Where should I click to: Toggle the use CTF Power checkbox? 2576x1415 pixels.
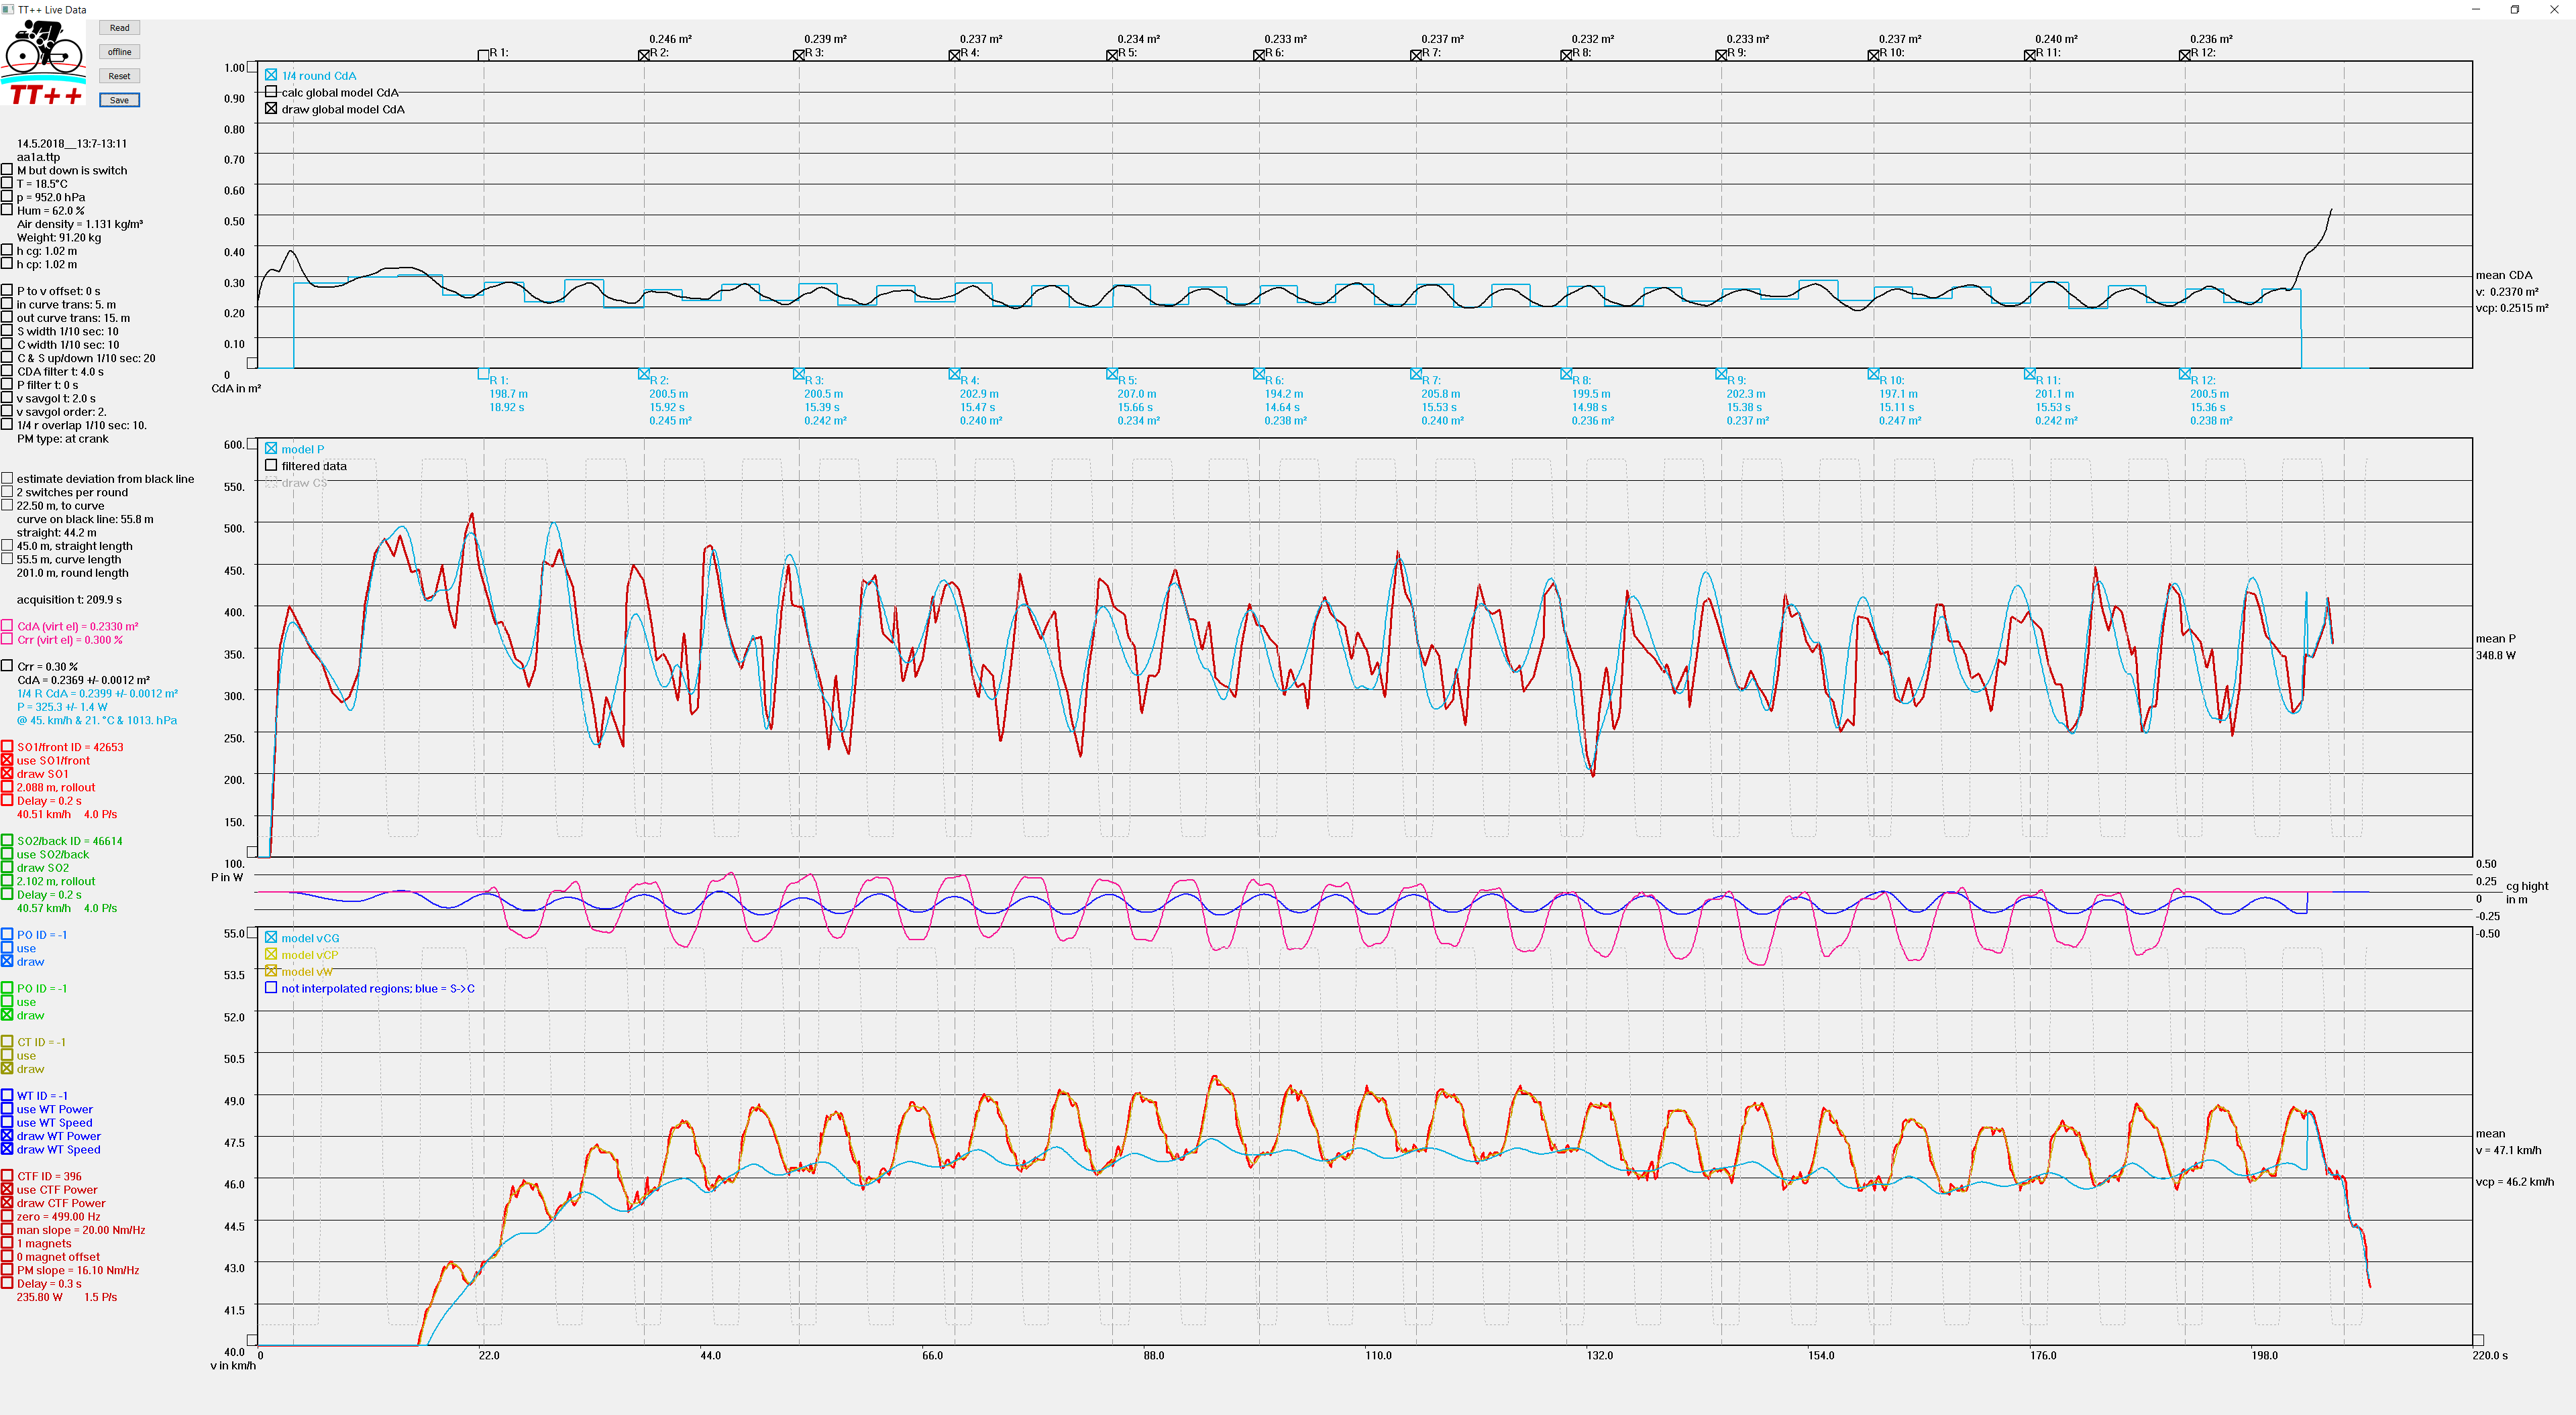tap(7, 1190)
